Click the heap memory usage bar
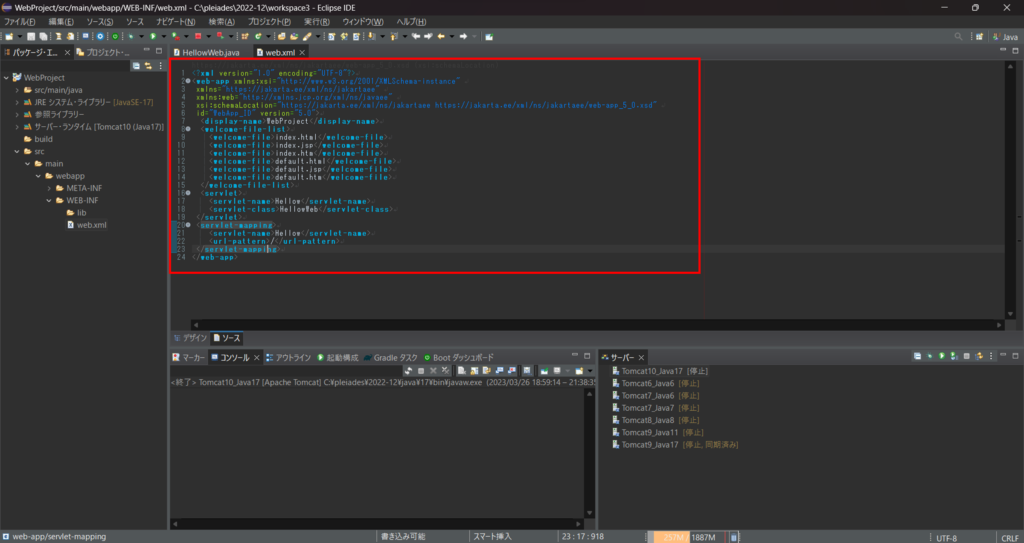Viewport: 1024px width, 543px height. pyautogui.click(x=686, y=537)
